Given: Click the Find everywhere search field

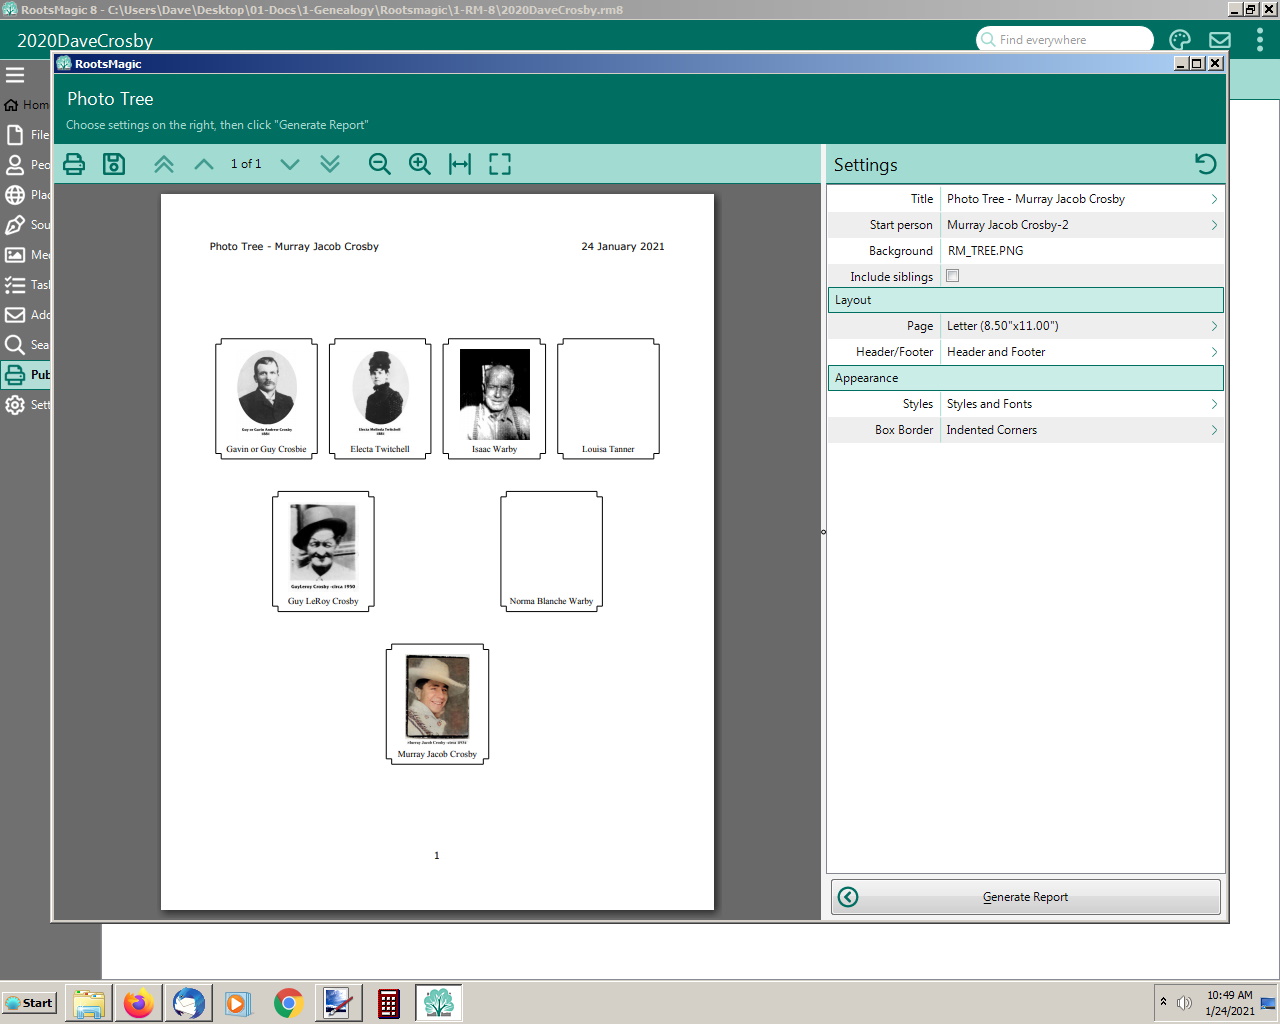Looking at the screenshot, I should coord(1064,40).
